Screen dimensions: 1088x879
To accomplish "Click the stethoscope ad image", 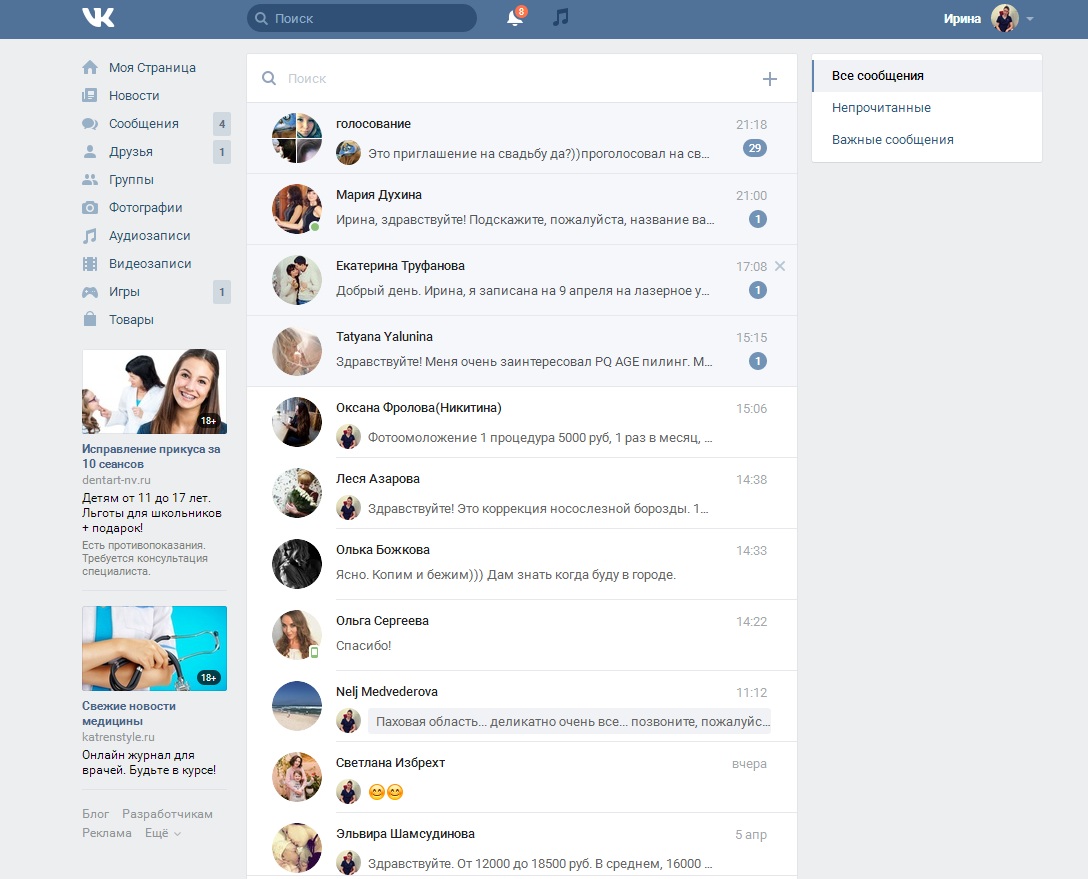I will click(x=154, y=648).
